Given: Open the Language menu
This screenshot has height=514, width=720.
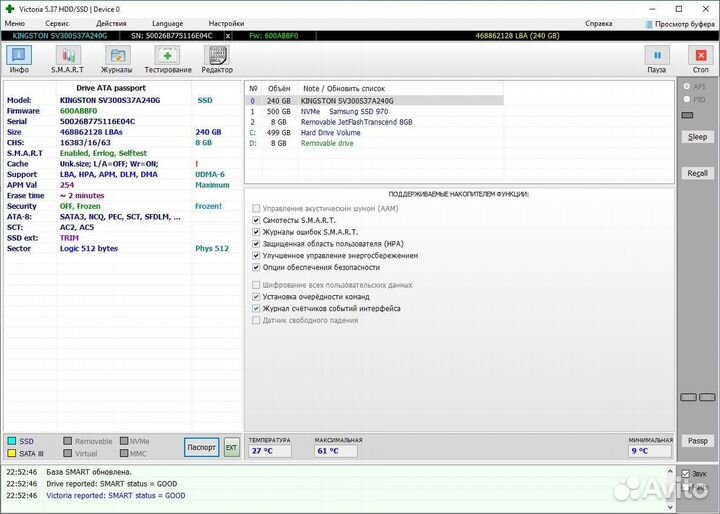Looking at the screenshot, I should (167, 22).
